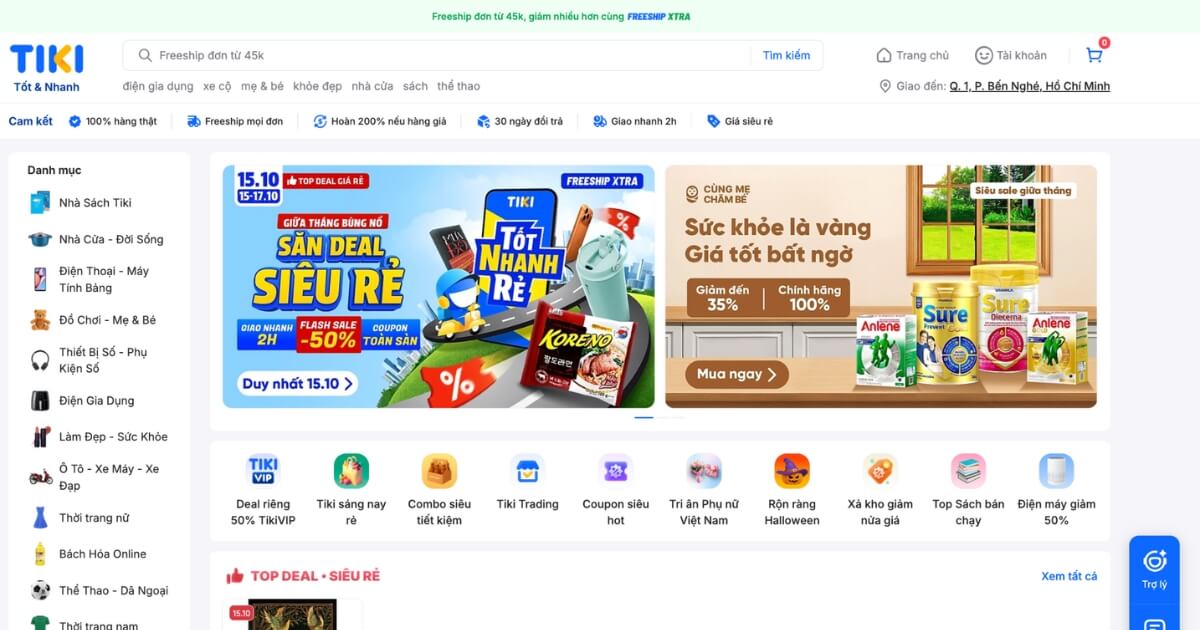Click the mẹ & bé quick link

[x=262, y=86]
